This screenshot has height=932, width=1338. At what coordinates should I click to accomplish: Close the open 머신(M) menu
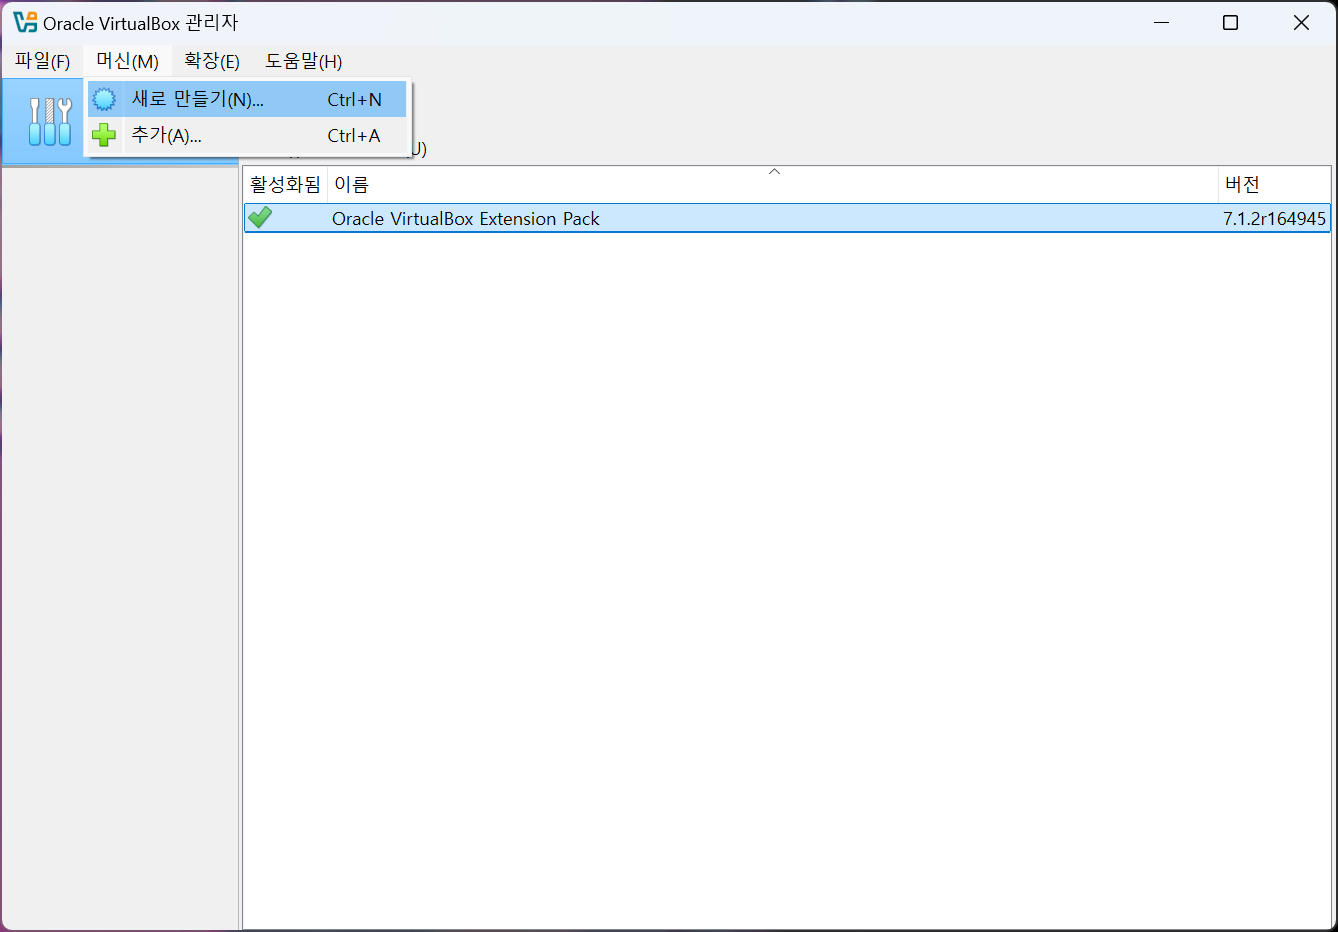(x=127, y=61)
